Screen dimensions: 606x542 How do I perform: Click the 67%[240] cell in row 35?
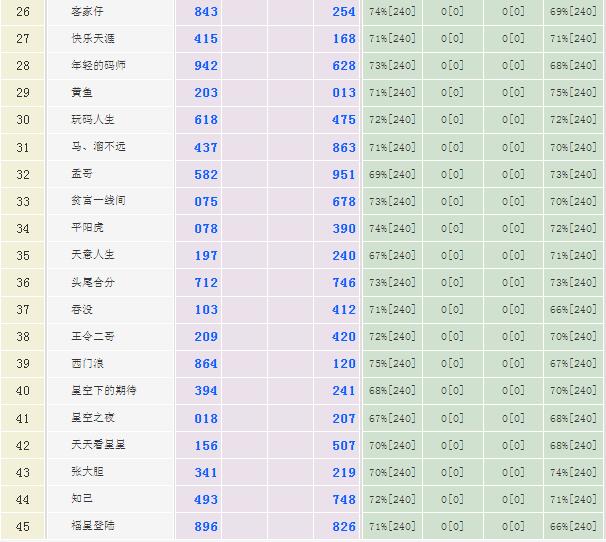tap(392, 255)
